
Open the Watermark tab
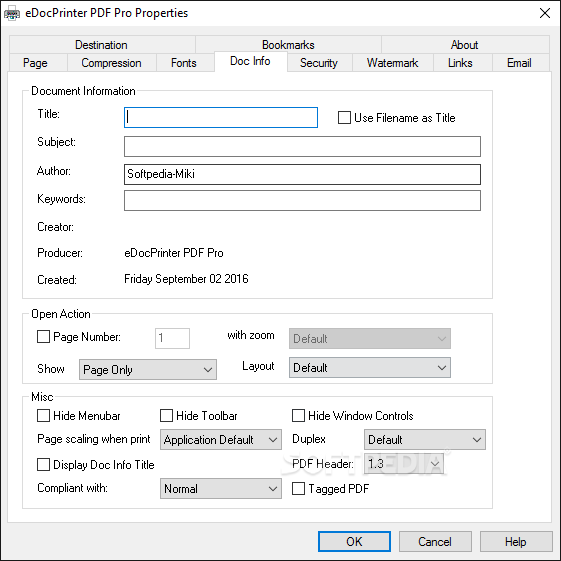click(392, 63)
